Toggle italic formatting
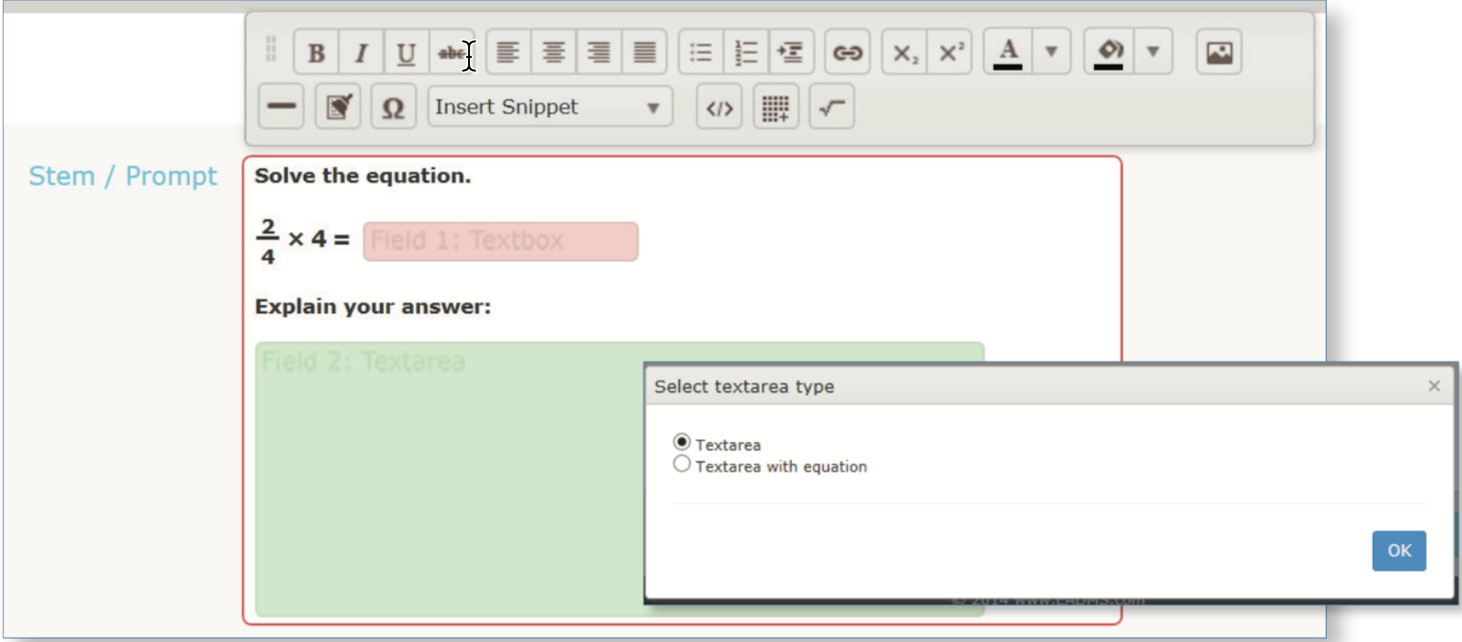This screenshot has width=1462, height=642. click(361, 53)
